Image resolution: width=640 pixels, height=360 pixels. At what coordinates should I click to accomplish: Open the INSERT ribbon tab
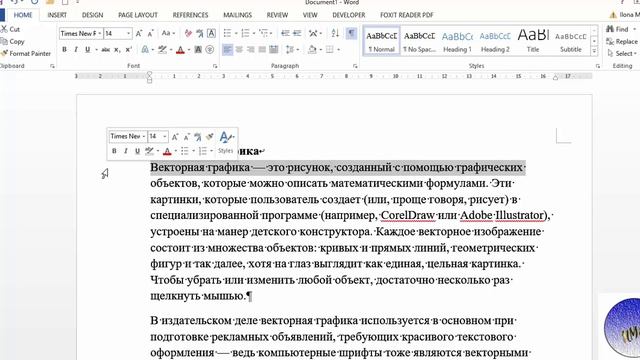pos(57,15)
